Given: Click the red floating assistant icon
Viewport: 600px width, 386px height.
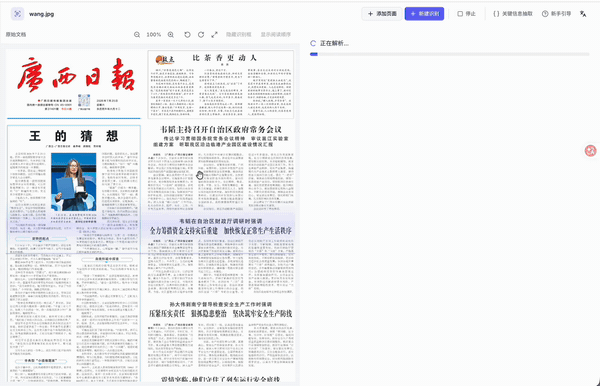Looking at the screenshot, I should pos(590,151).
